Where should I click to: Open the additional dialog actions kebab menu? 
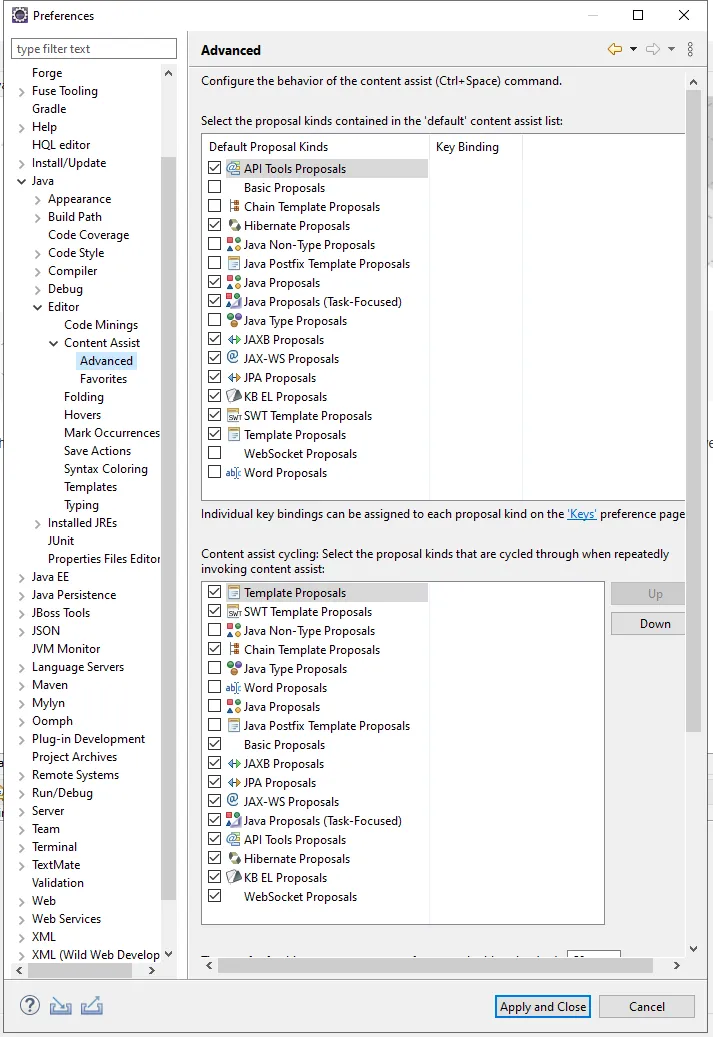coord(690,50)
